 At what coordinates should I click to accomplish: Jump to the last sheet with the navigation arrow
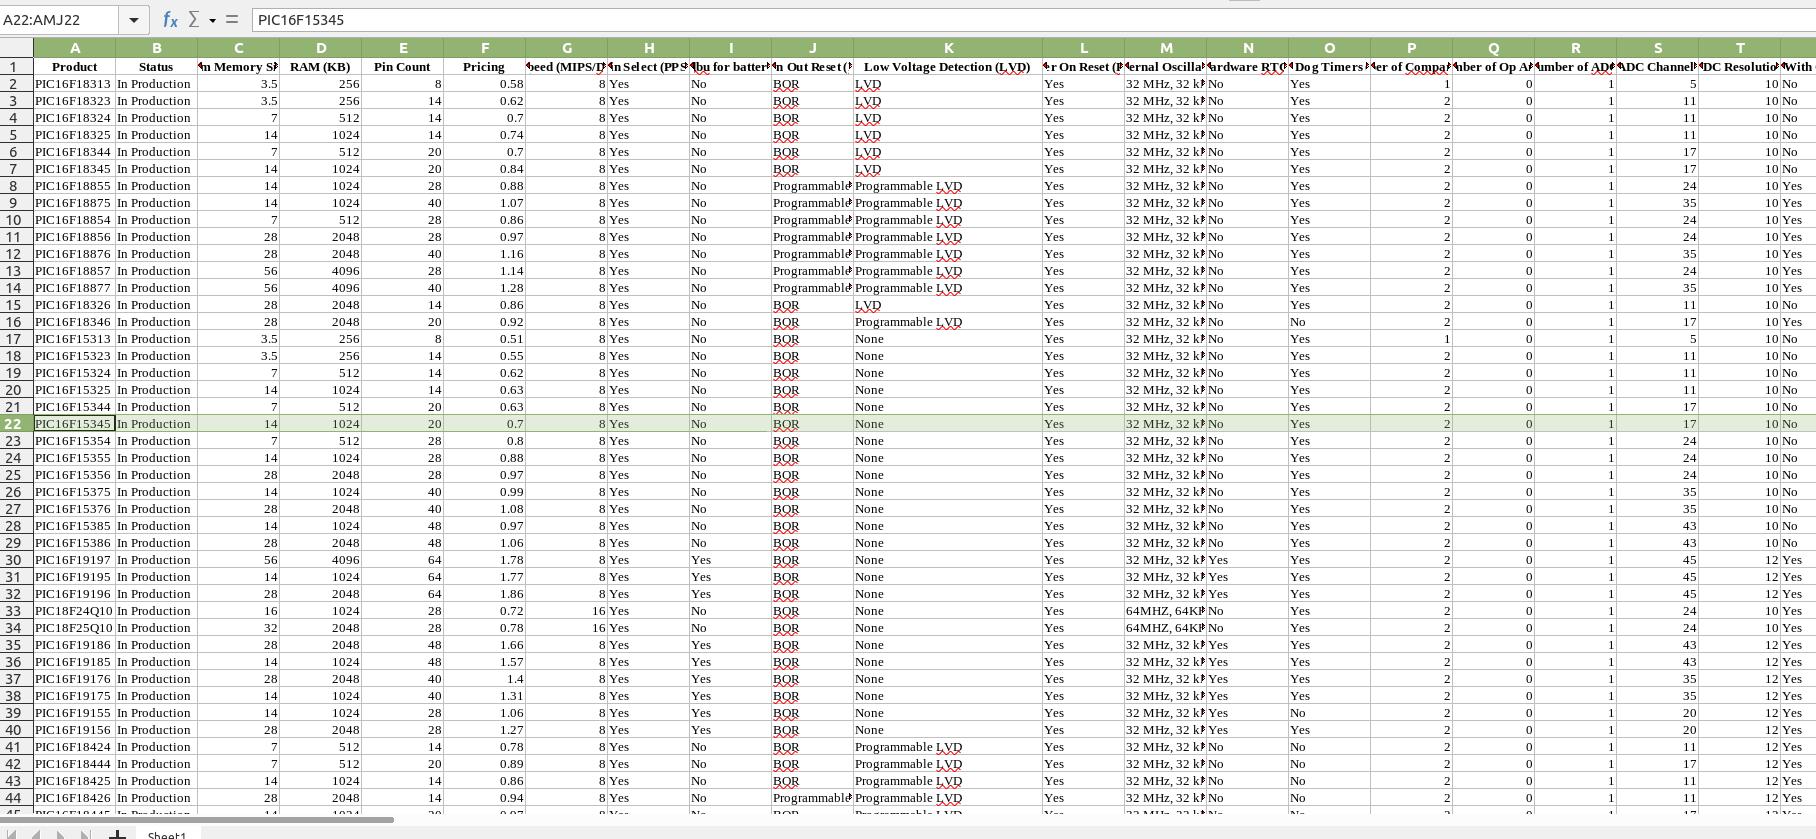click(85, 834)
